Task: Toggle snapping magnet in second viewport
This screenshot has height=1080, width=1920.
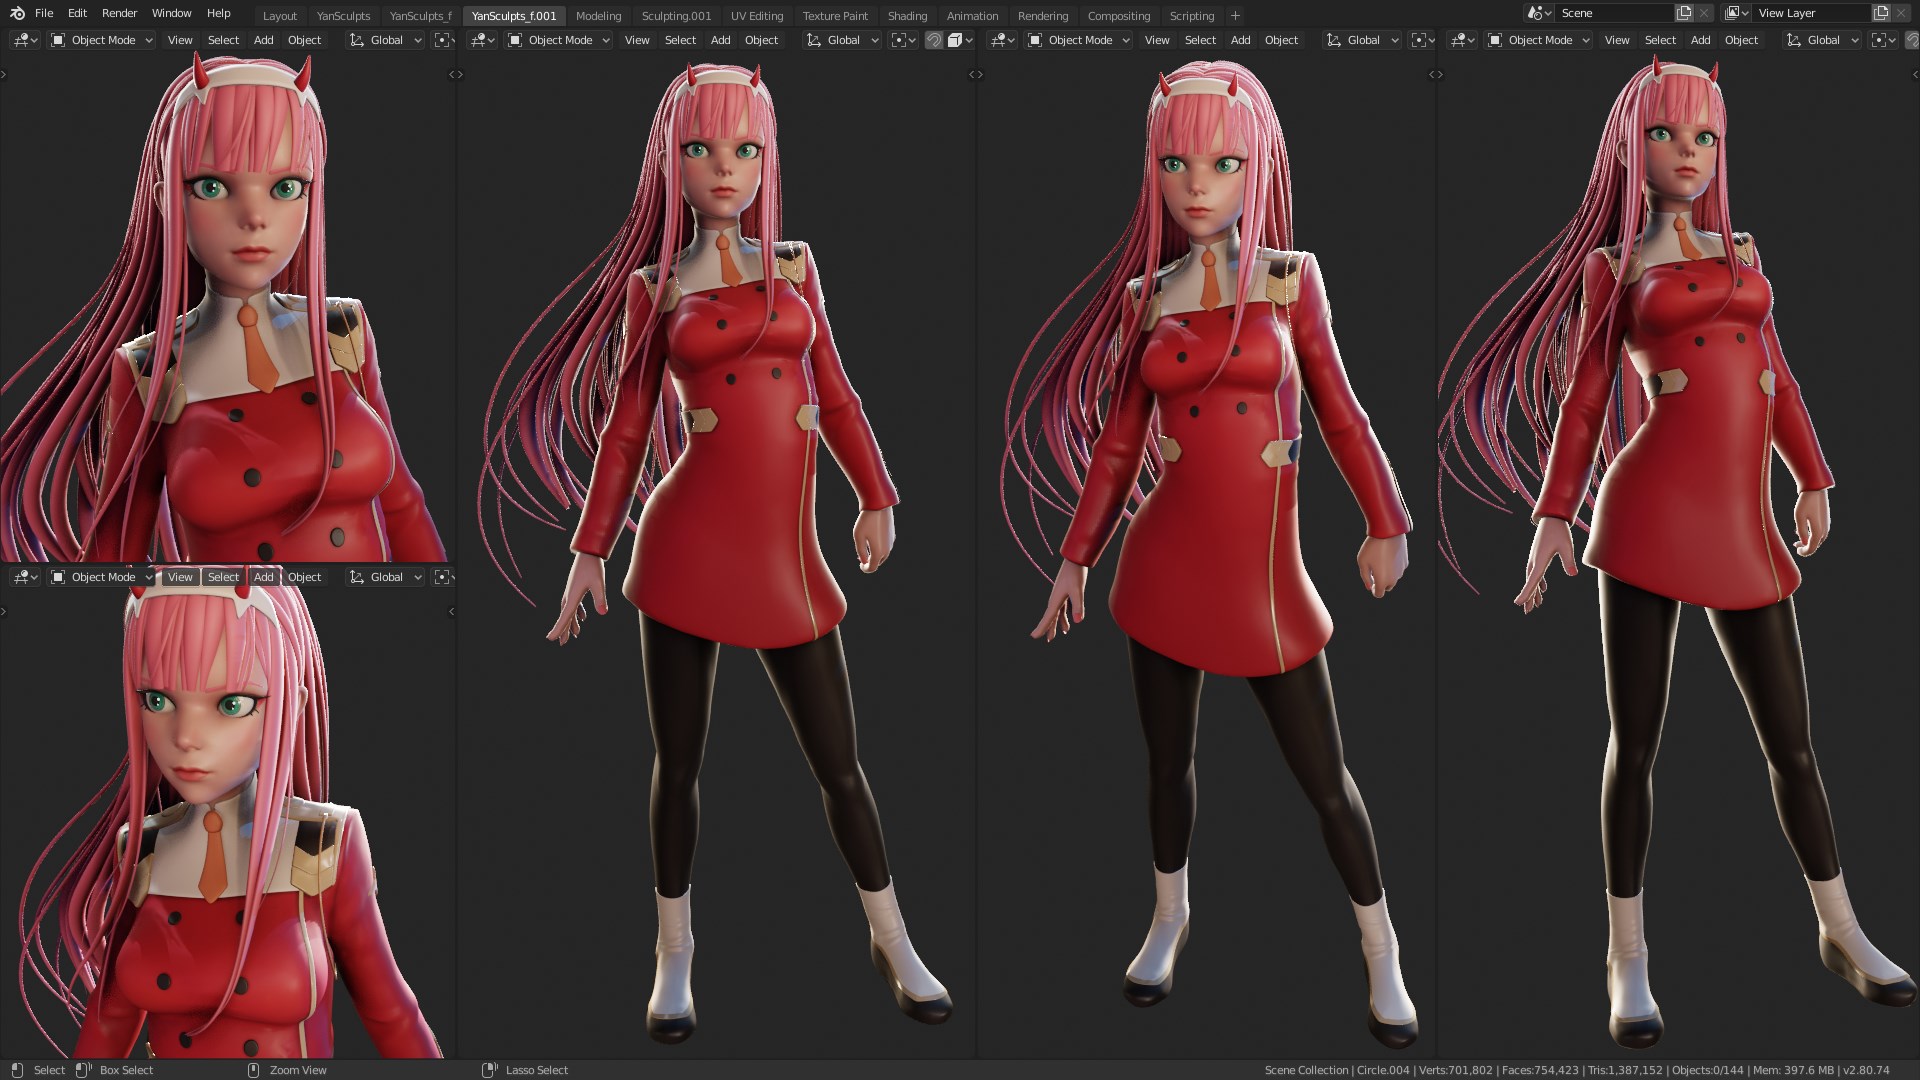Action: [x=933, y=40]
